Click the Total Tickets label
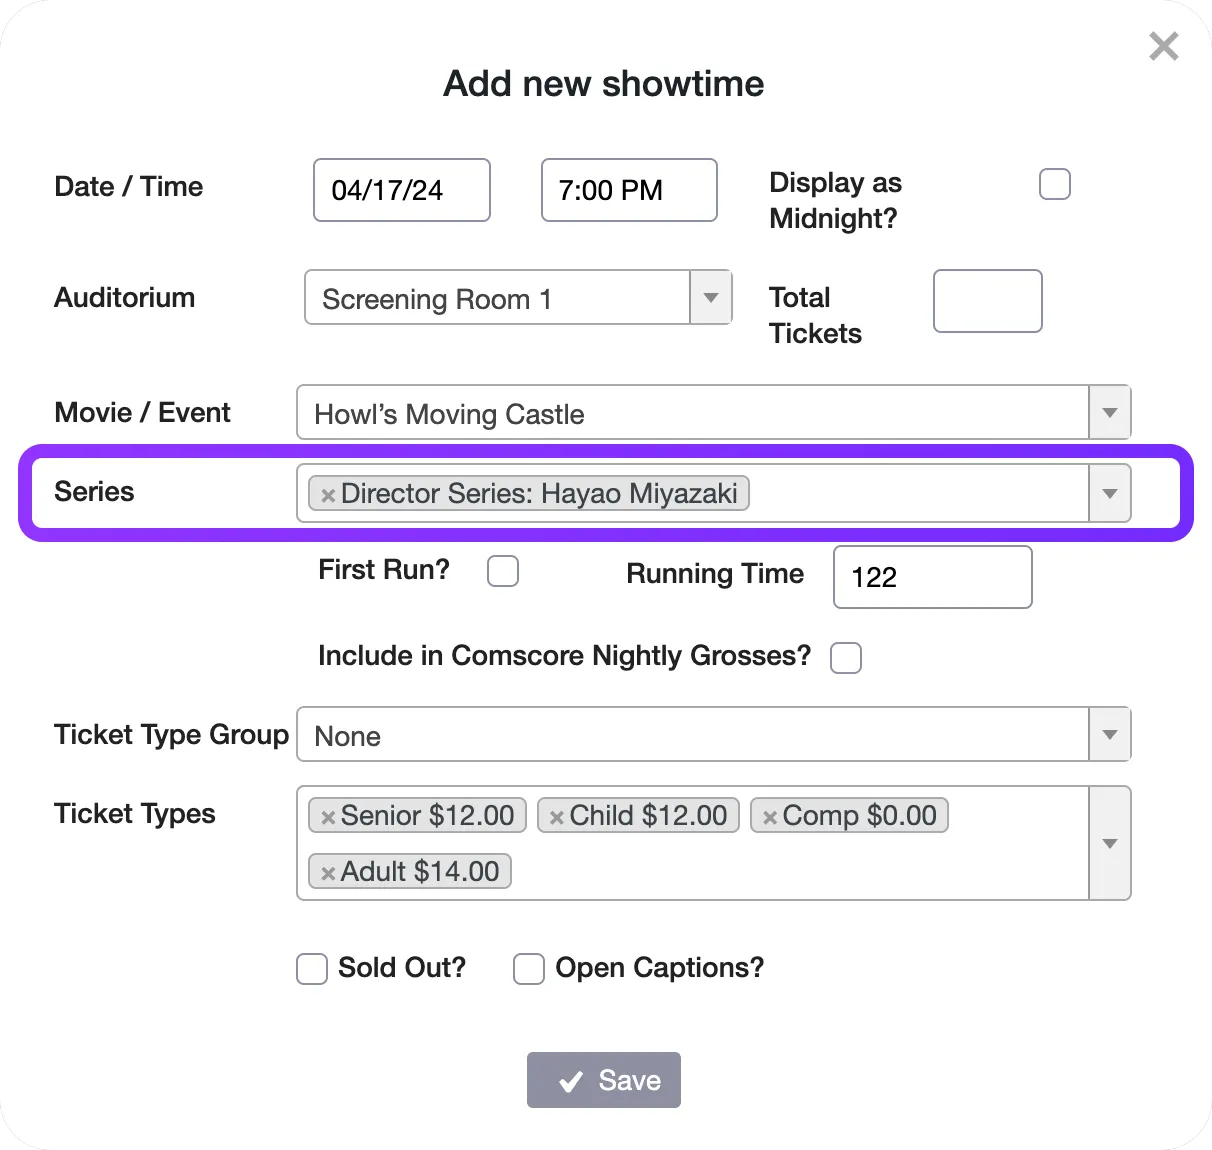The width and height of the screenshot is (1212, 1150). click(x=816, y=315)
